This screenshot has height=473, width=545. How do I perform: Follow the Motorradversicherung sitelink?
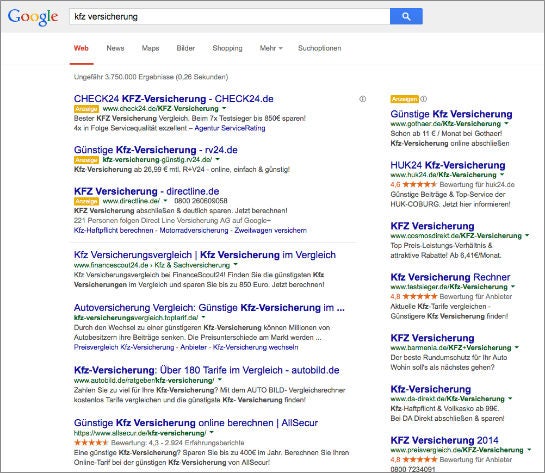tap(194, 230)
